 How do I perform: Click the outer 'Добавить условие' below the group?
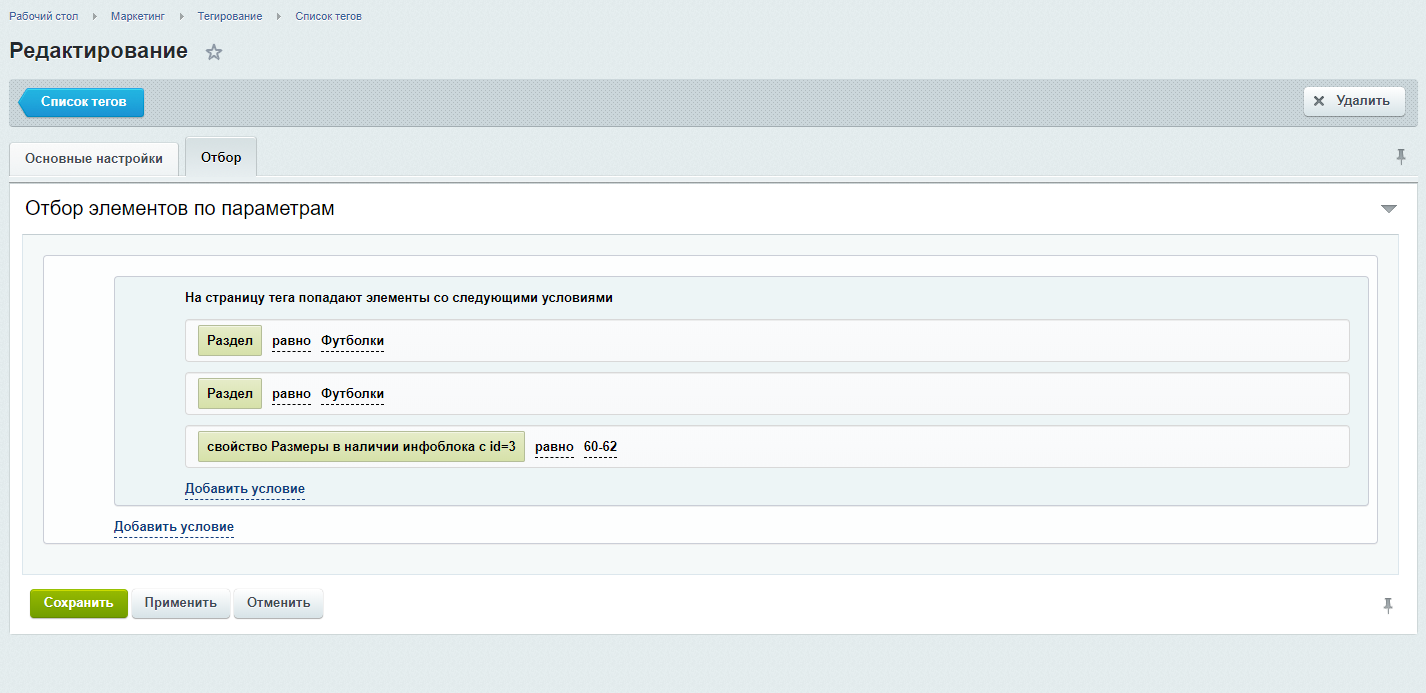click(x=173, y=527)
